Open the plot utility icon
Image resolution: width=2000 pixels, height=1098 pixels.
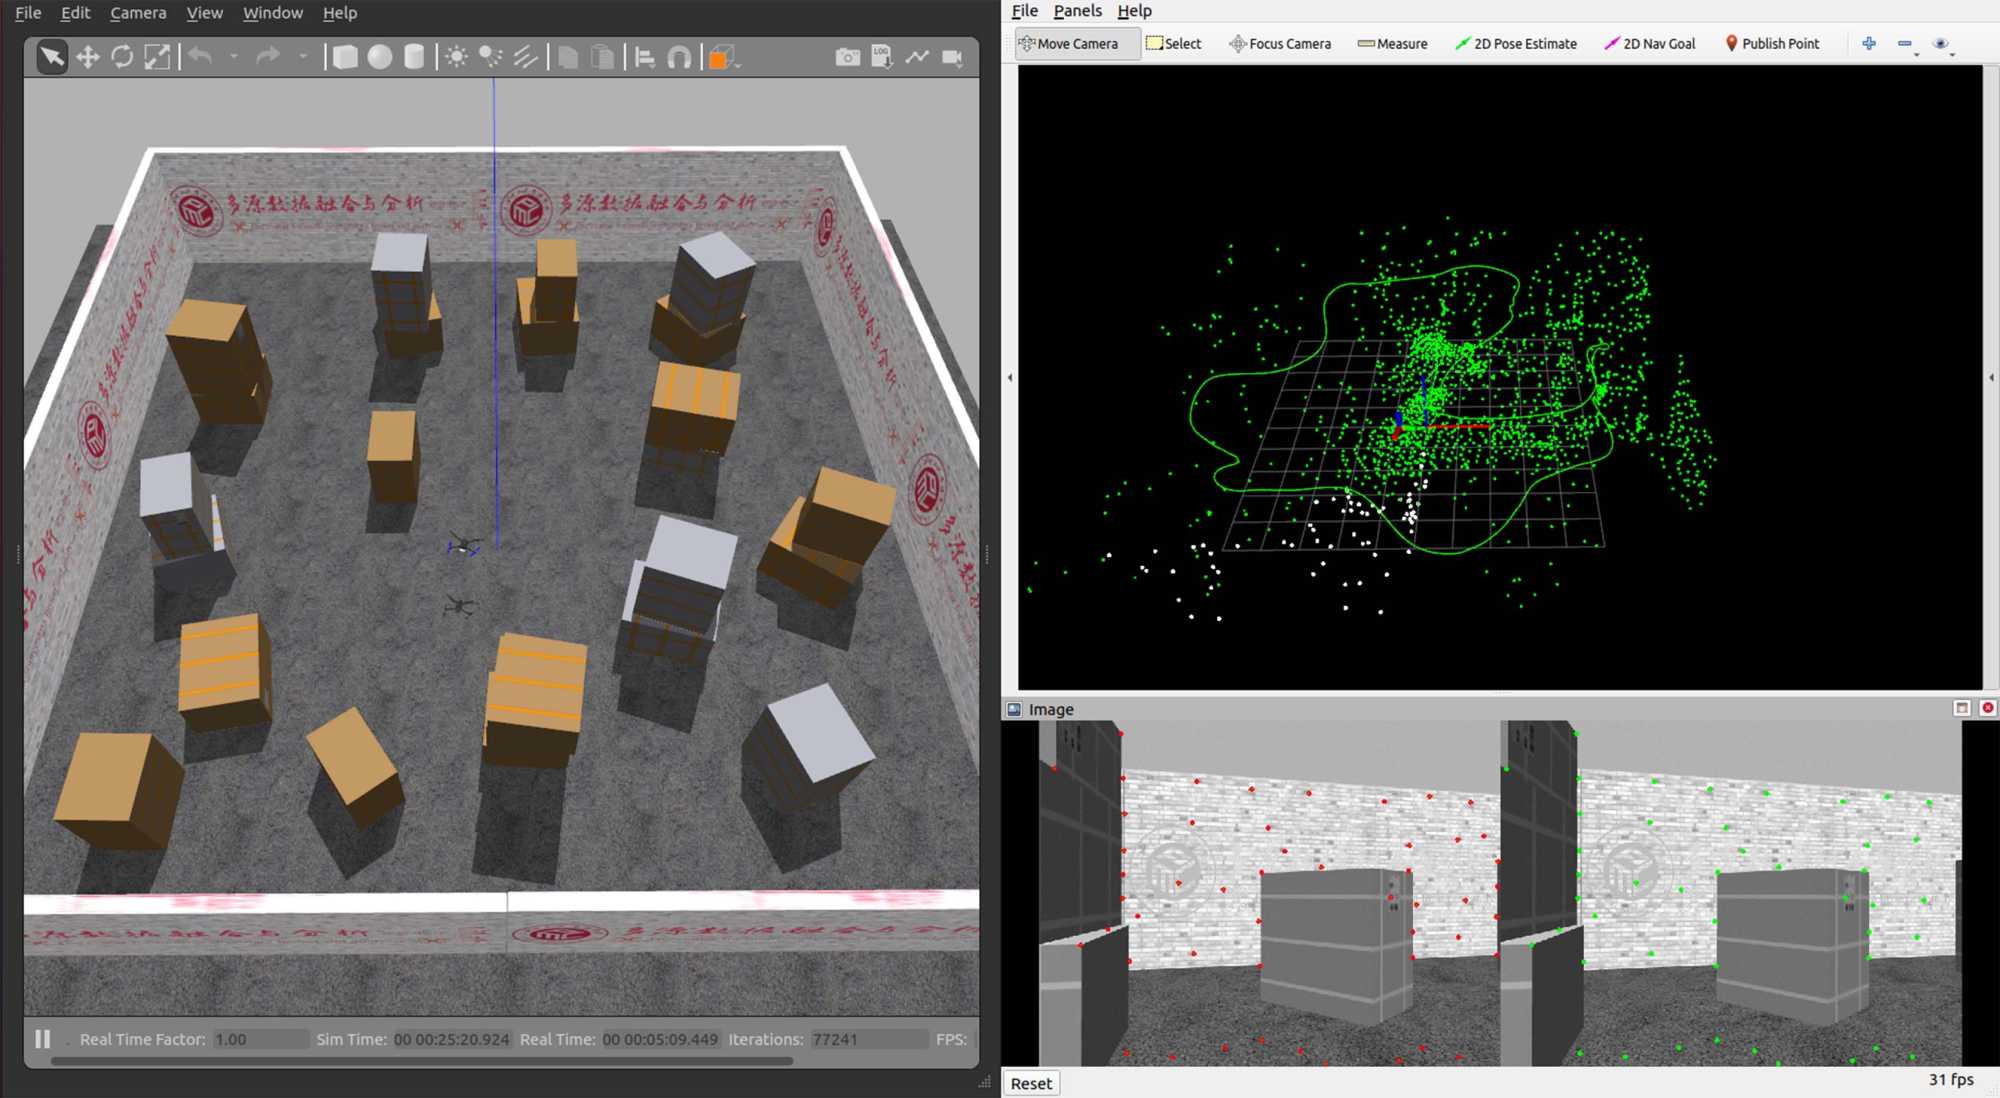[x=917, y=57]
